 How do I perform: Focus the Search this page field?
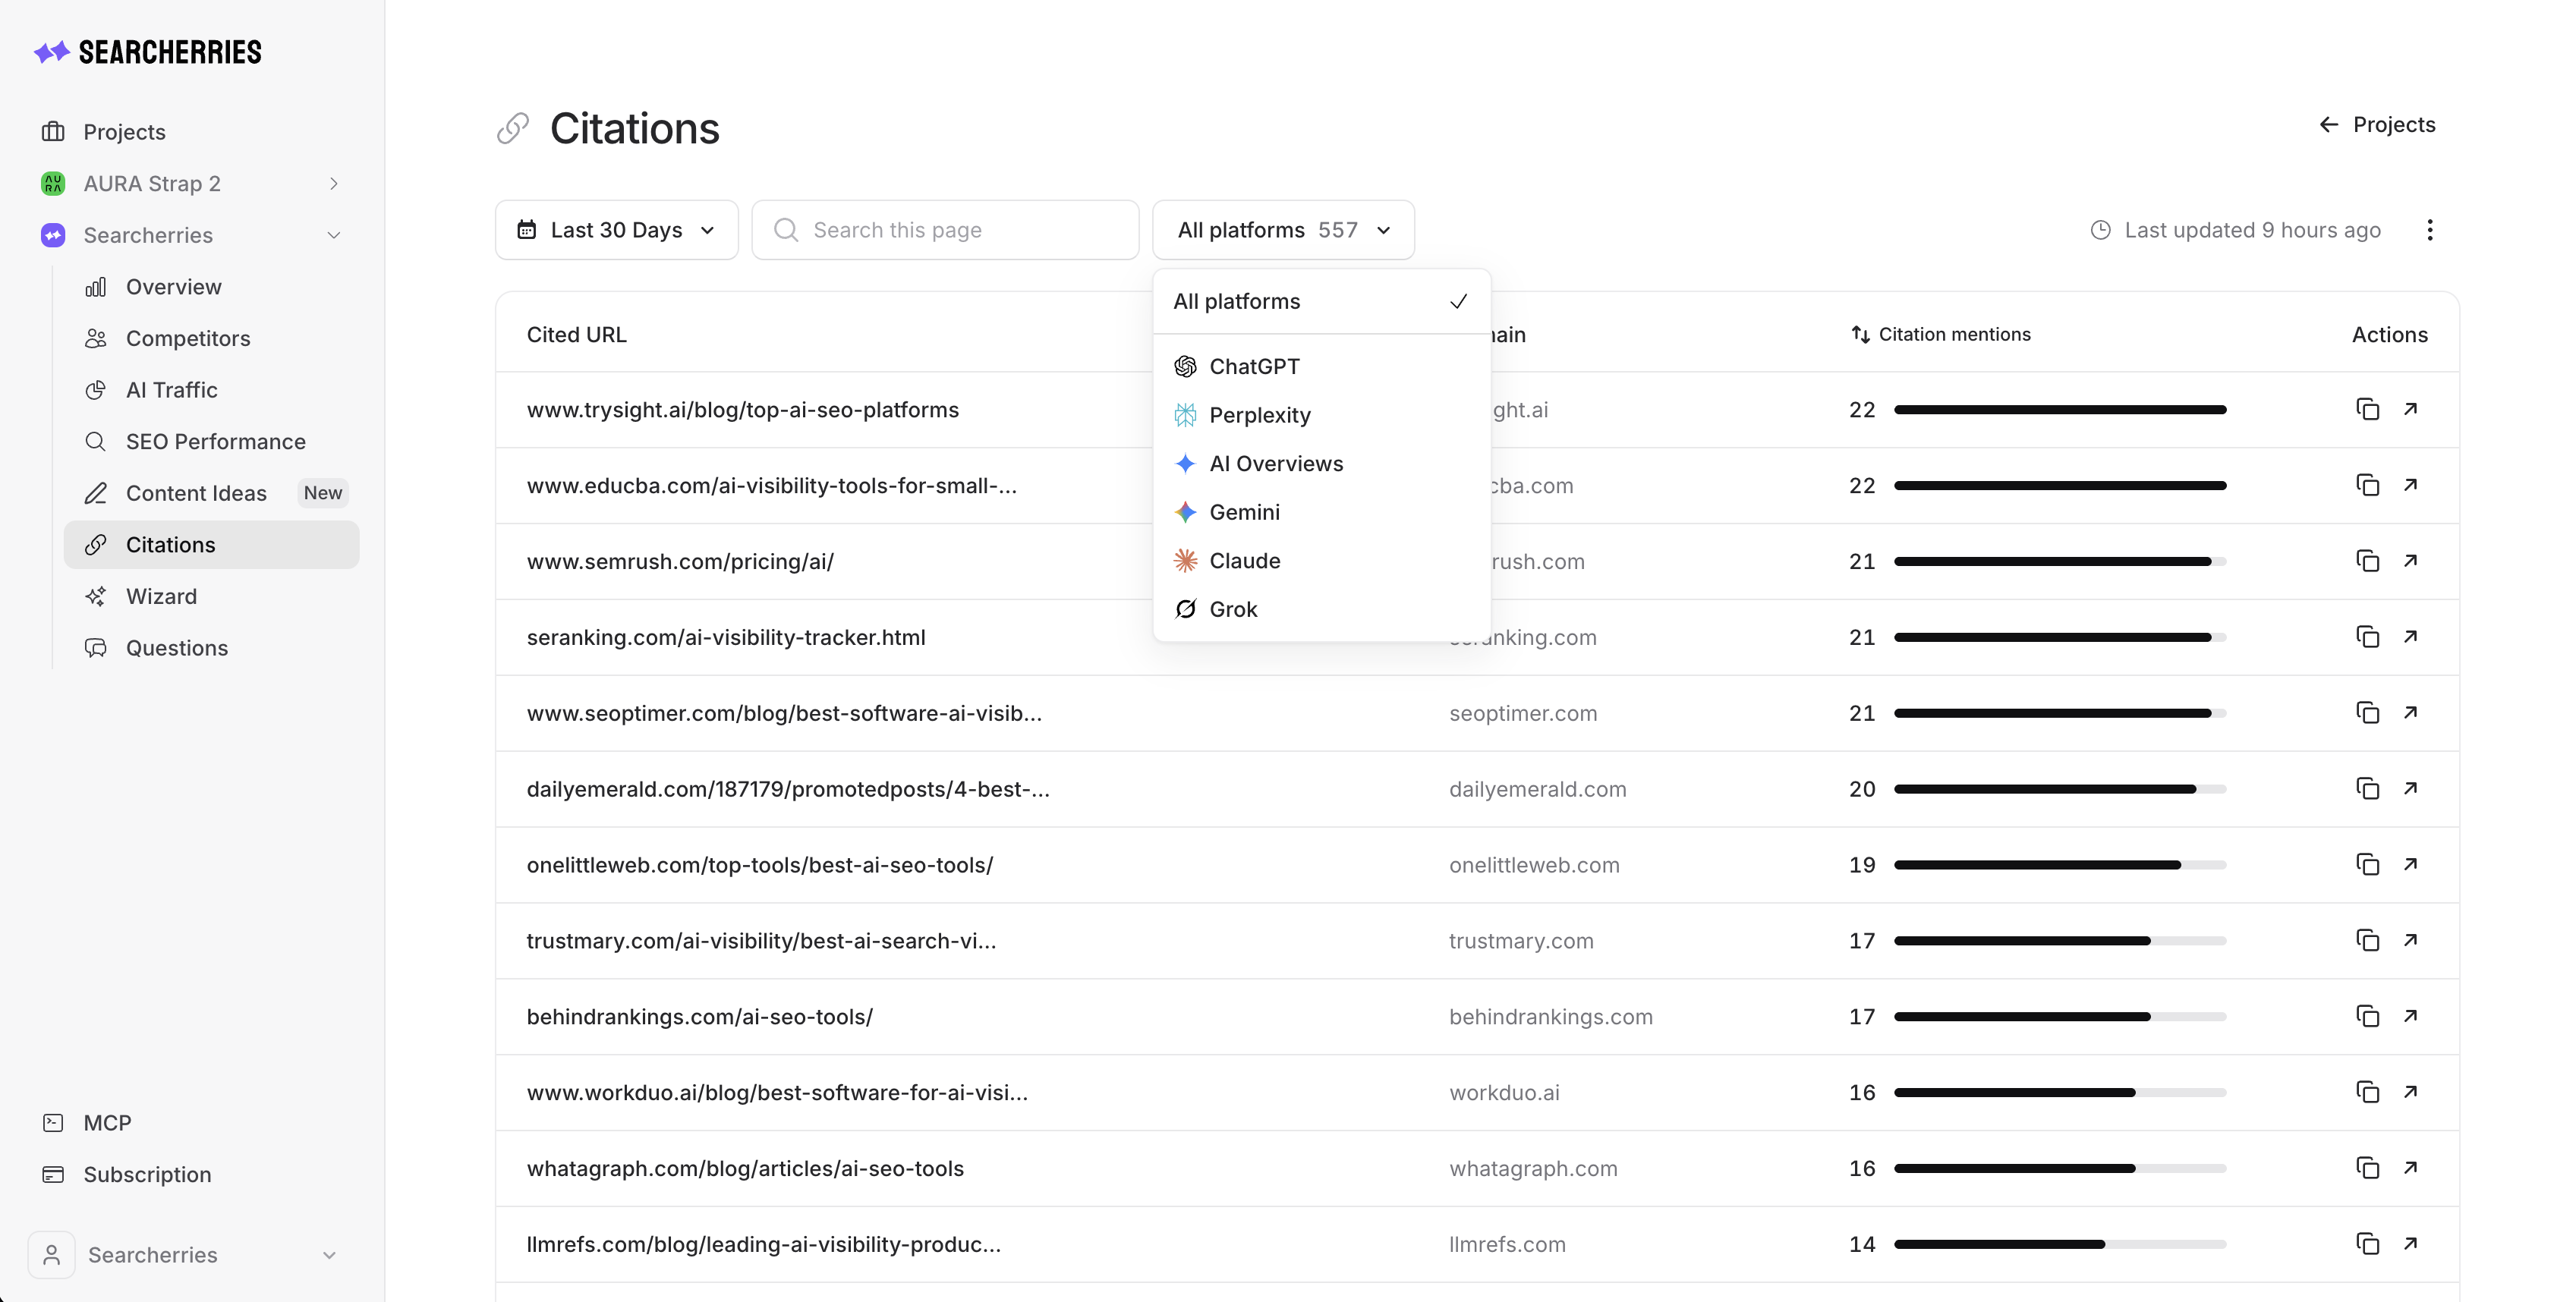tap(945, 230)
